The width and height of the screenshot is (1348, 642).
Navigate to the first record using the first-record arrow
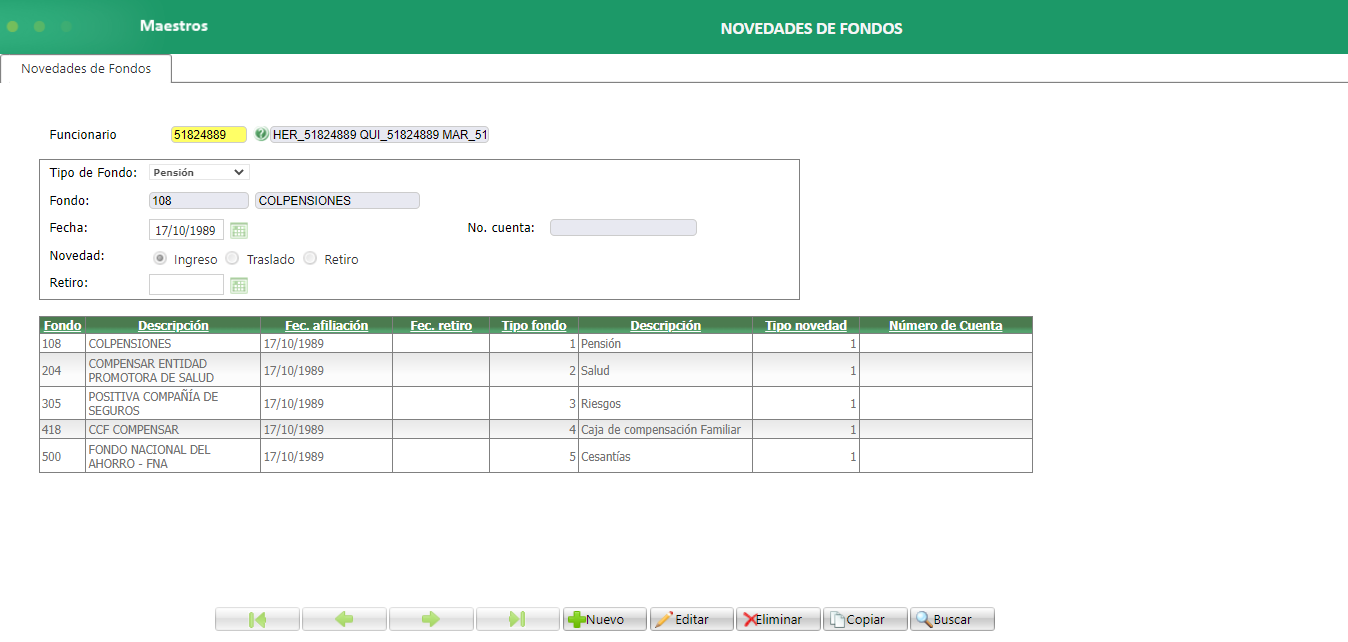257,618
